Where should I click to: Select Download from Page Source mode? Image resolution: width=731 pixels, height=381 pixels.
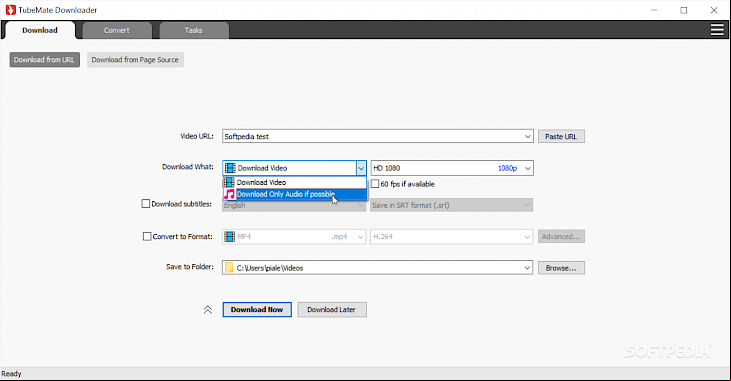tap(135, 60)
